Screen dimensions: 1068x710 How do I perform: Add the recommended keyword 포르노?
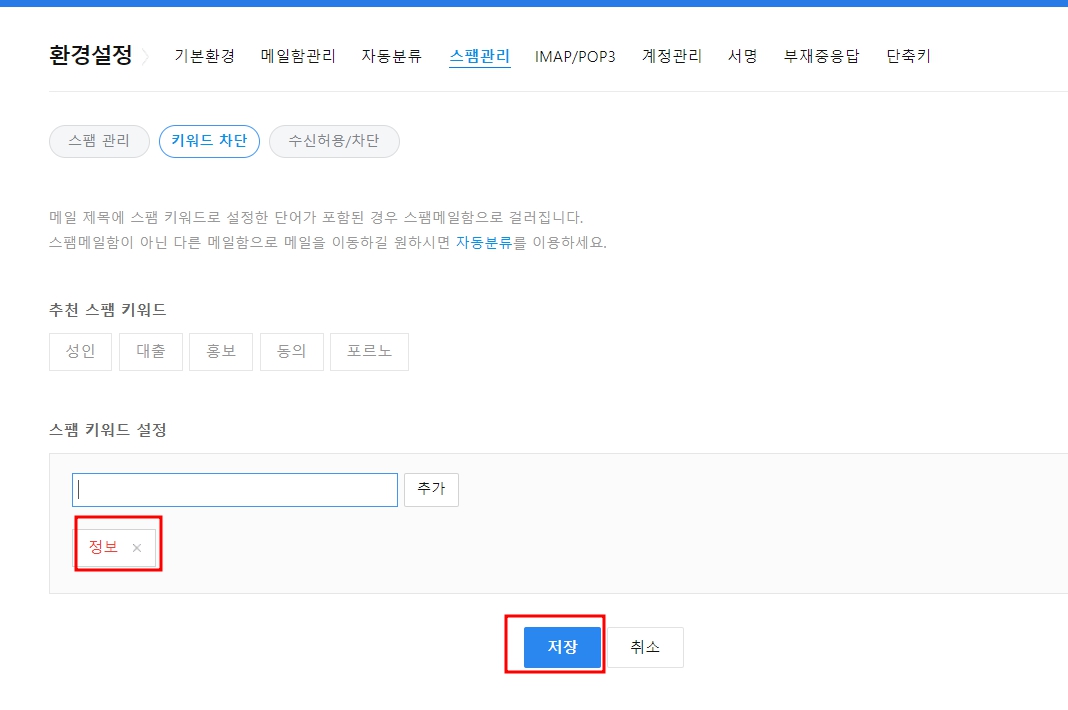point(369,351)
